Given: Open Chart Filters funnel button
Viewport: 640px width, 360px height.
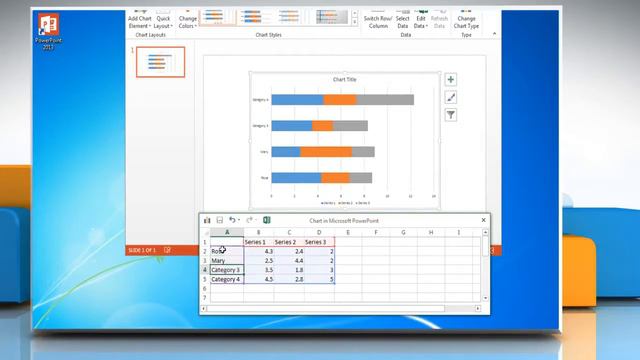Looking at the screenshot, I should pyautogui.click(x=451, y=115).
